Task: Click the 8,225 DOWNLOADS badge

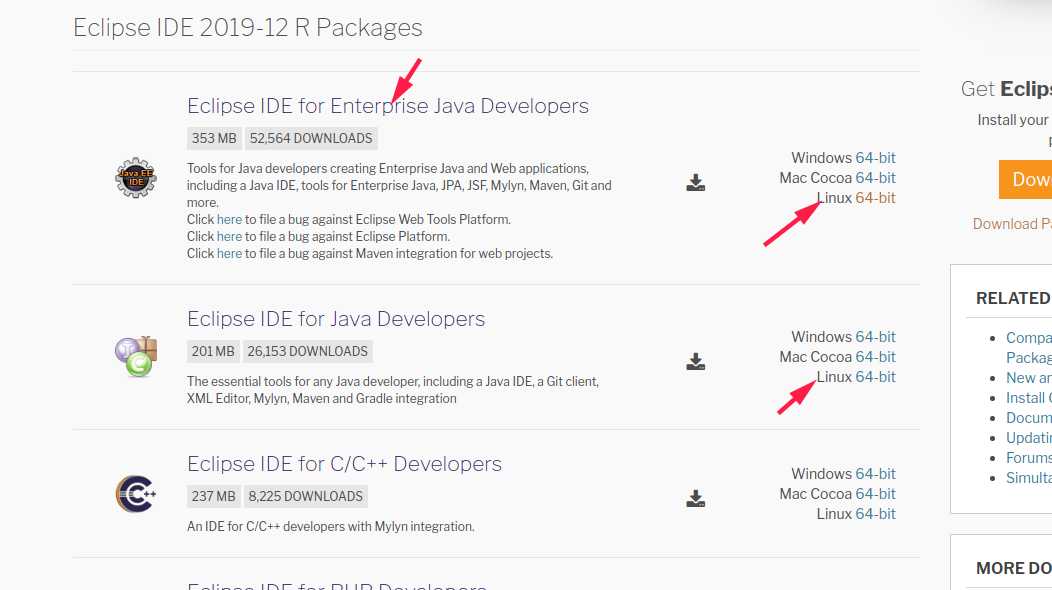Action: pos(305,497)
